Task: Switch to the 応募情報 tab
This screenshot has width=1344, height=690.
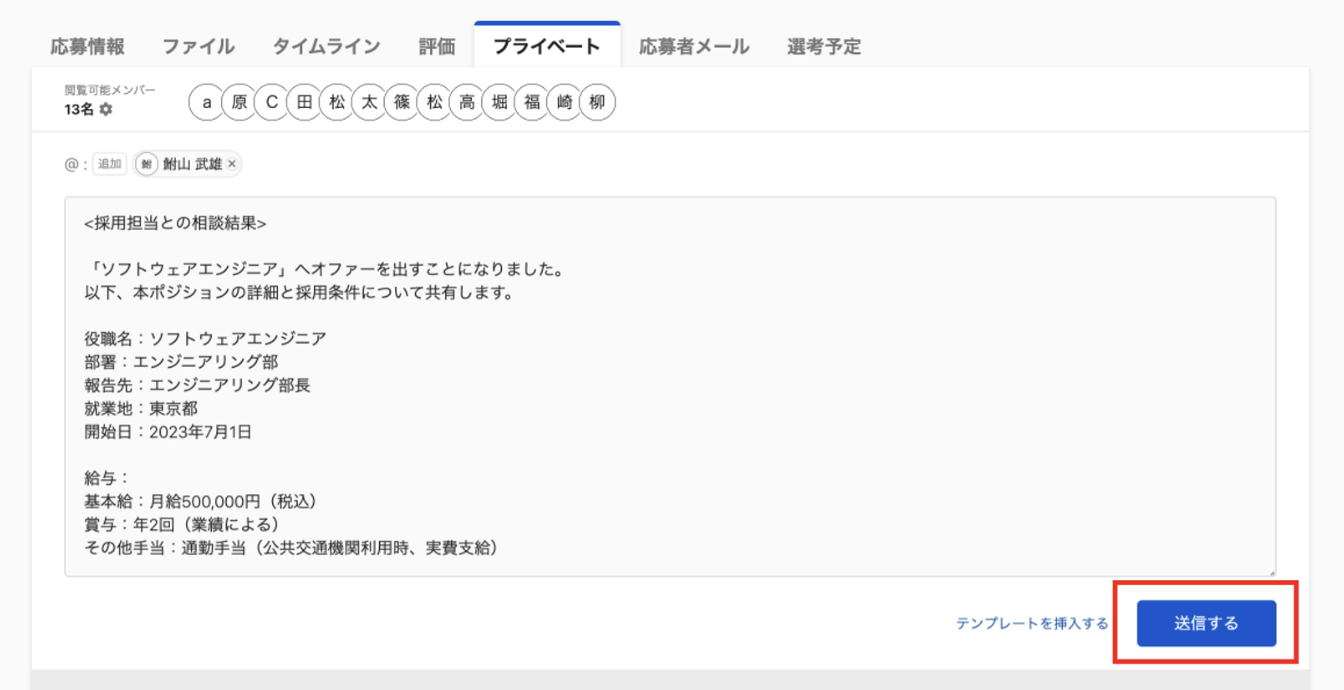Action: pyautogui.click(x=88, y=46)
